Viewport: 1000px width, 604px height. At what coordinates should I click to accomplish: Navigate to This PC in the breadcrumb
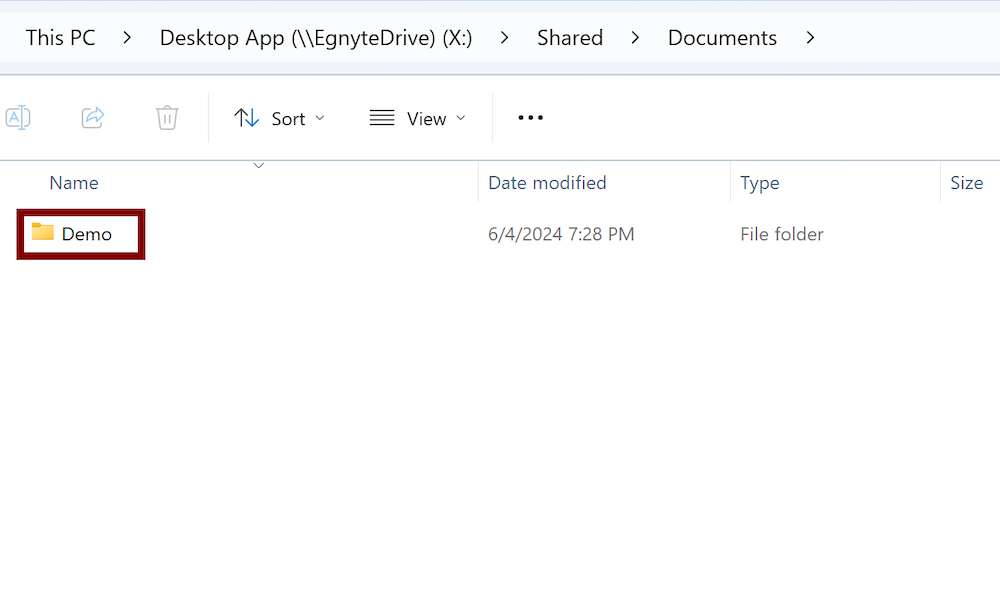pyautogui.click(x=60, y=37)
